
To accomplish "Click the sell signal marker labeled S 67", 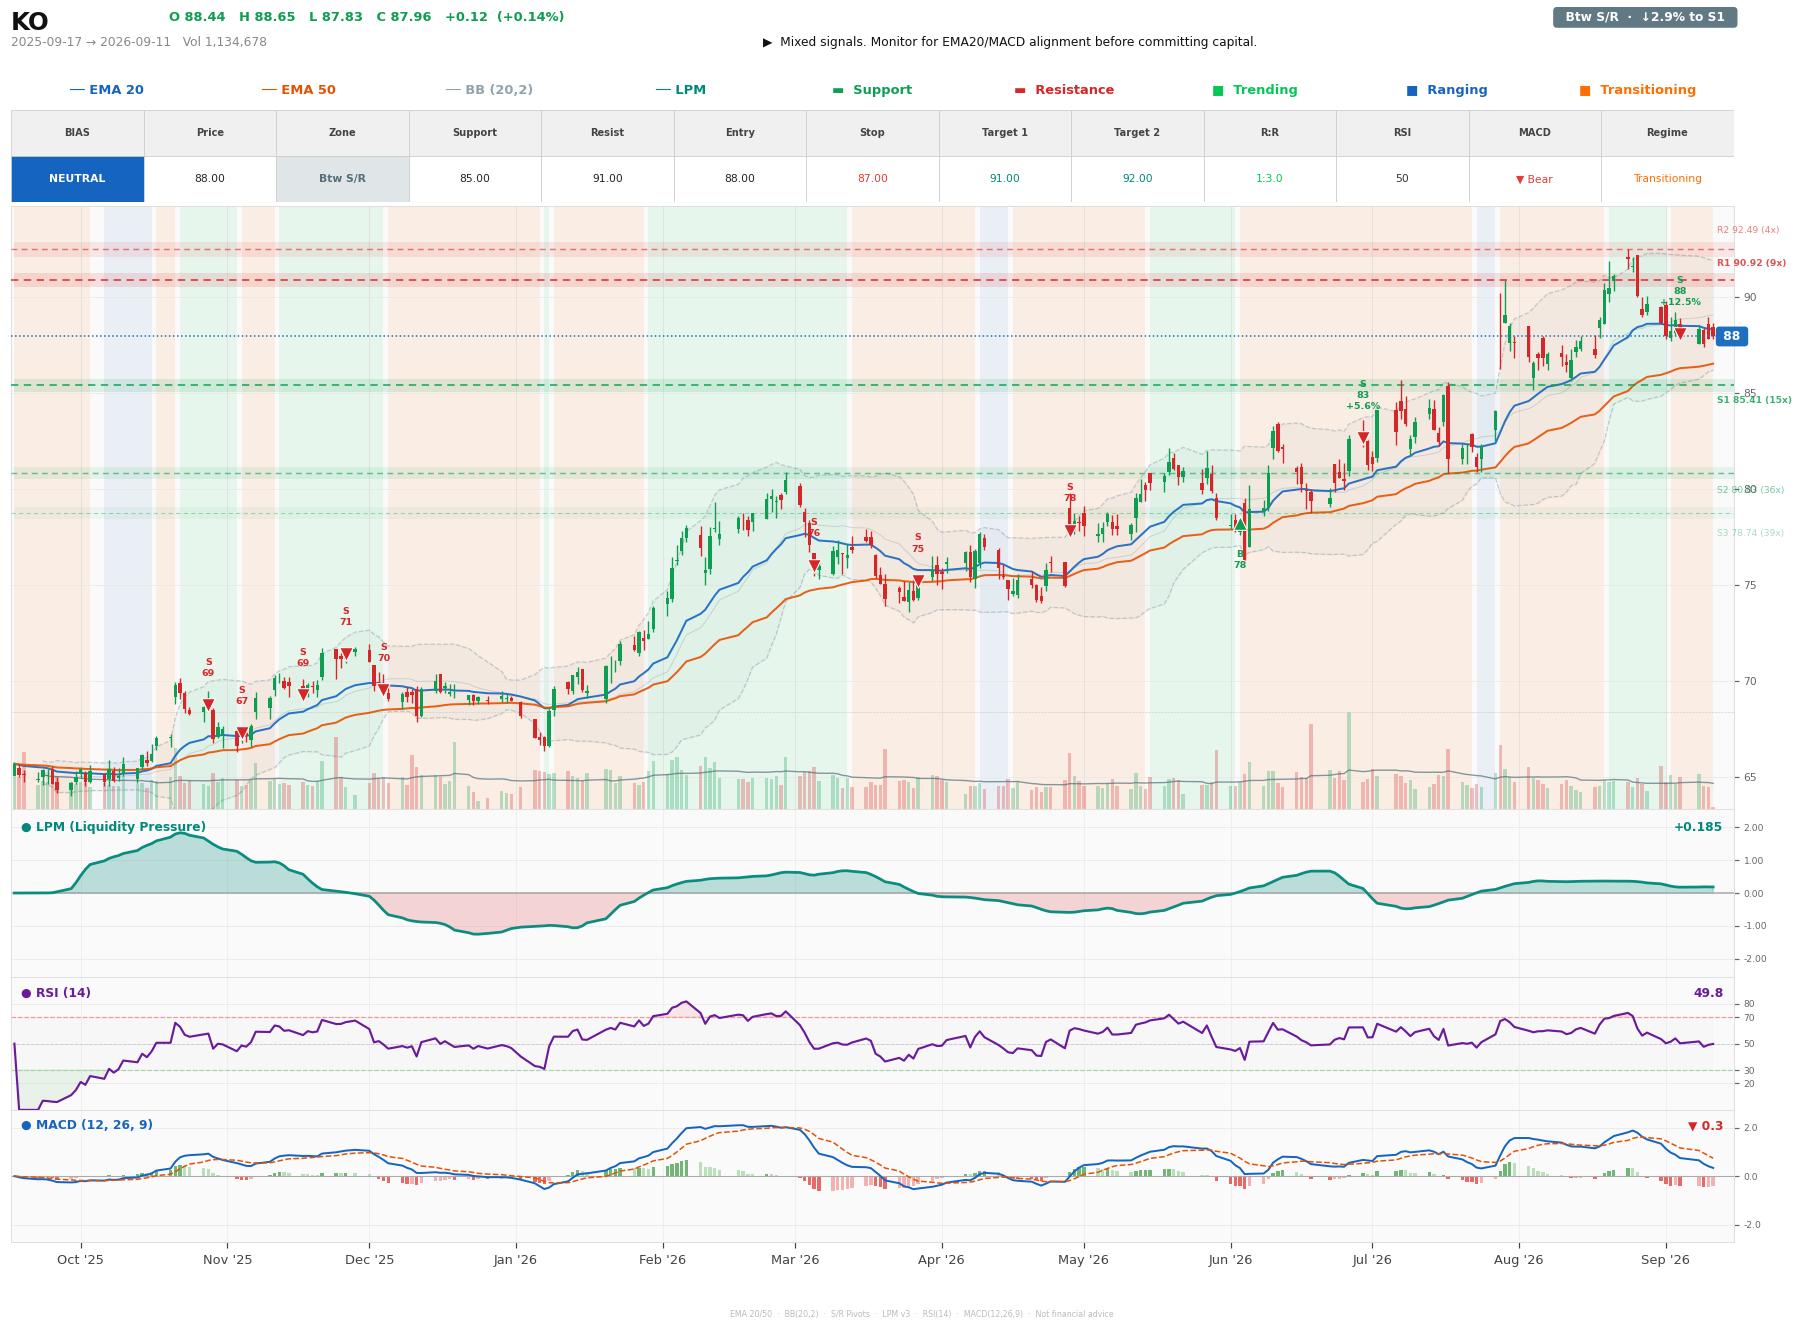I will click(242, 733).
